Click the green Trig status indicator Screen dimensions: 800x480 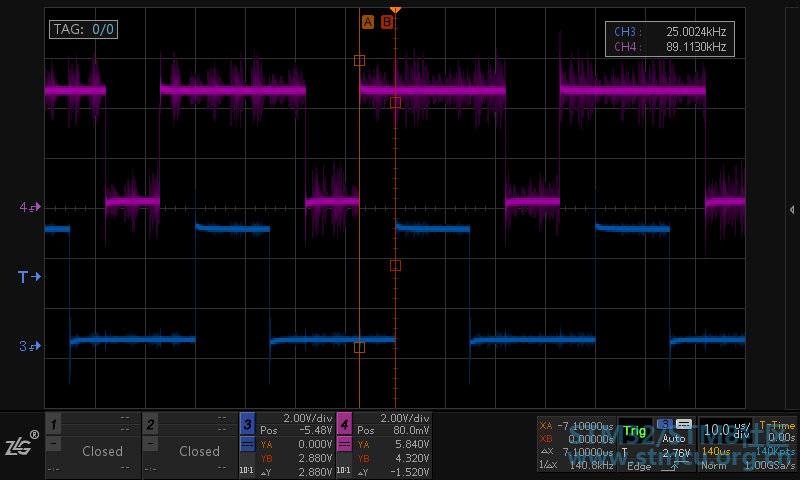pos(634,431)
